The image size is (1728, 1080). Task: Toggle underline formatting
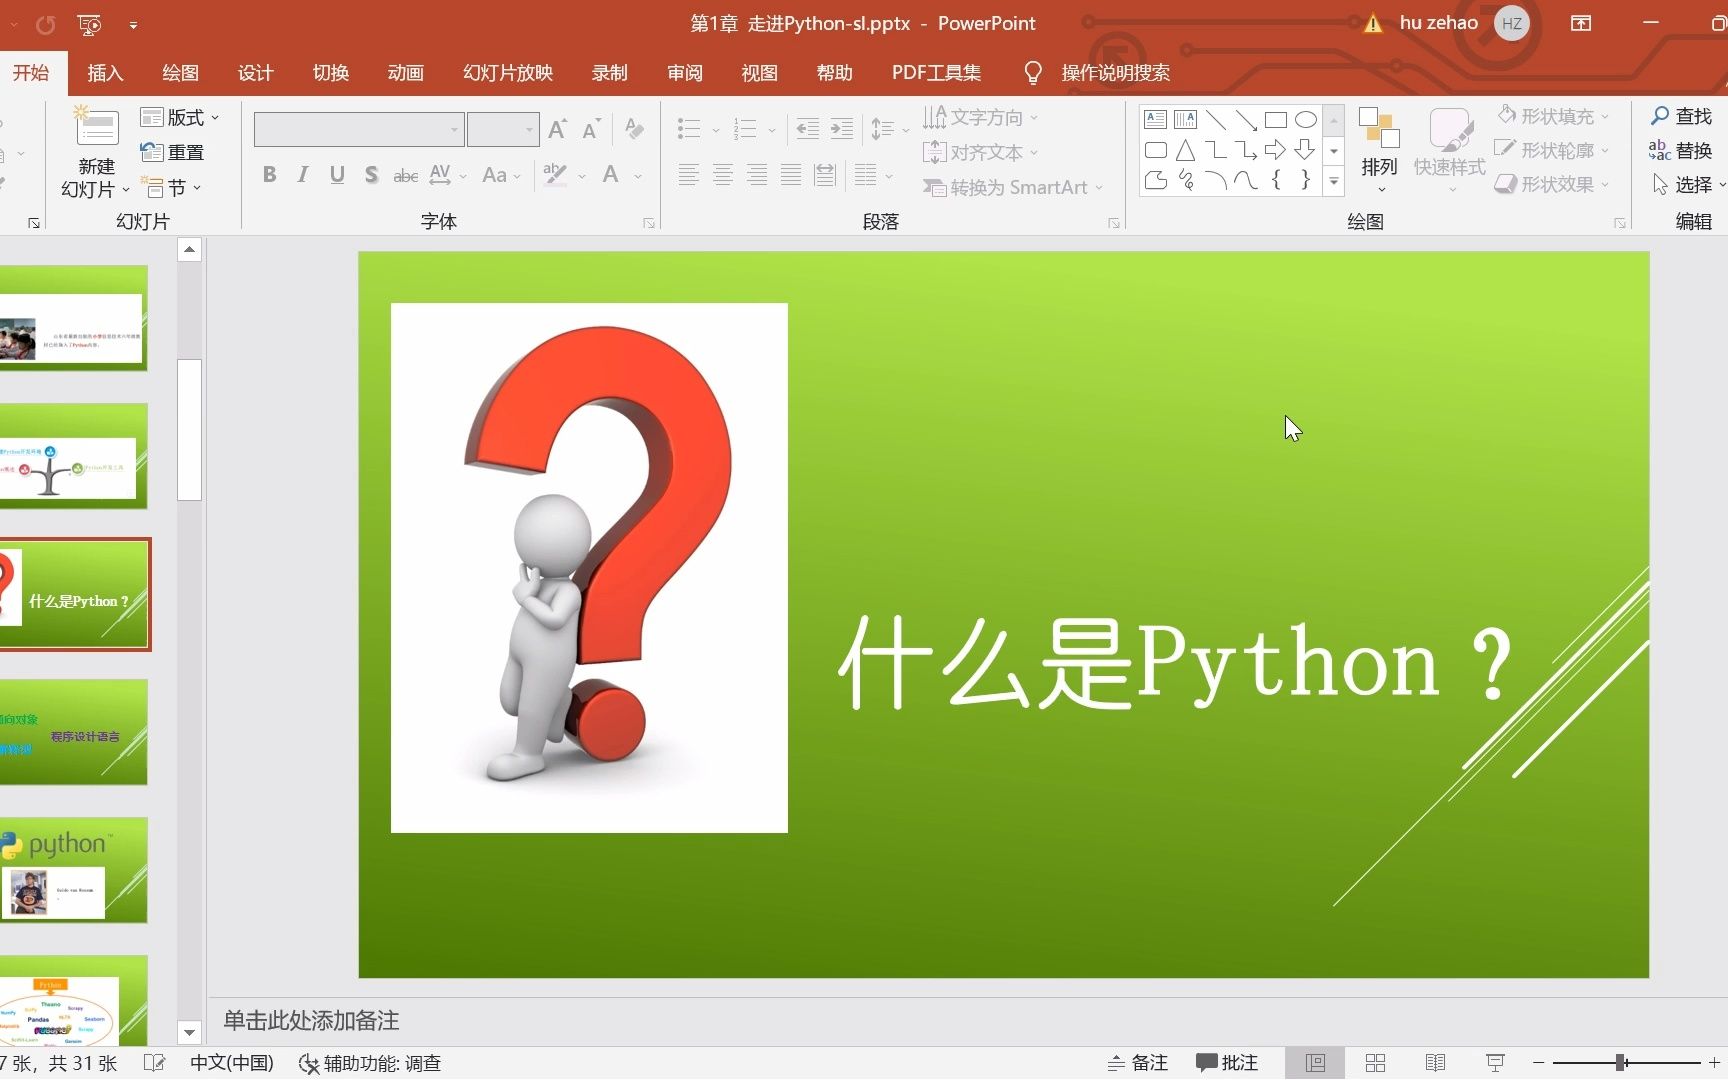pos(336,174)
